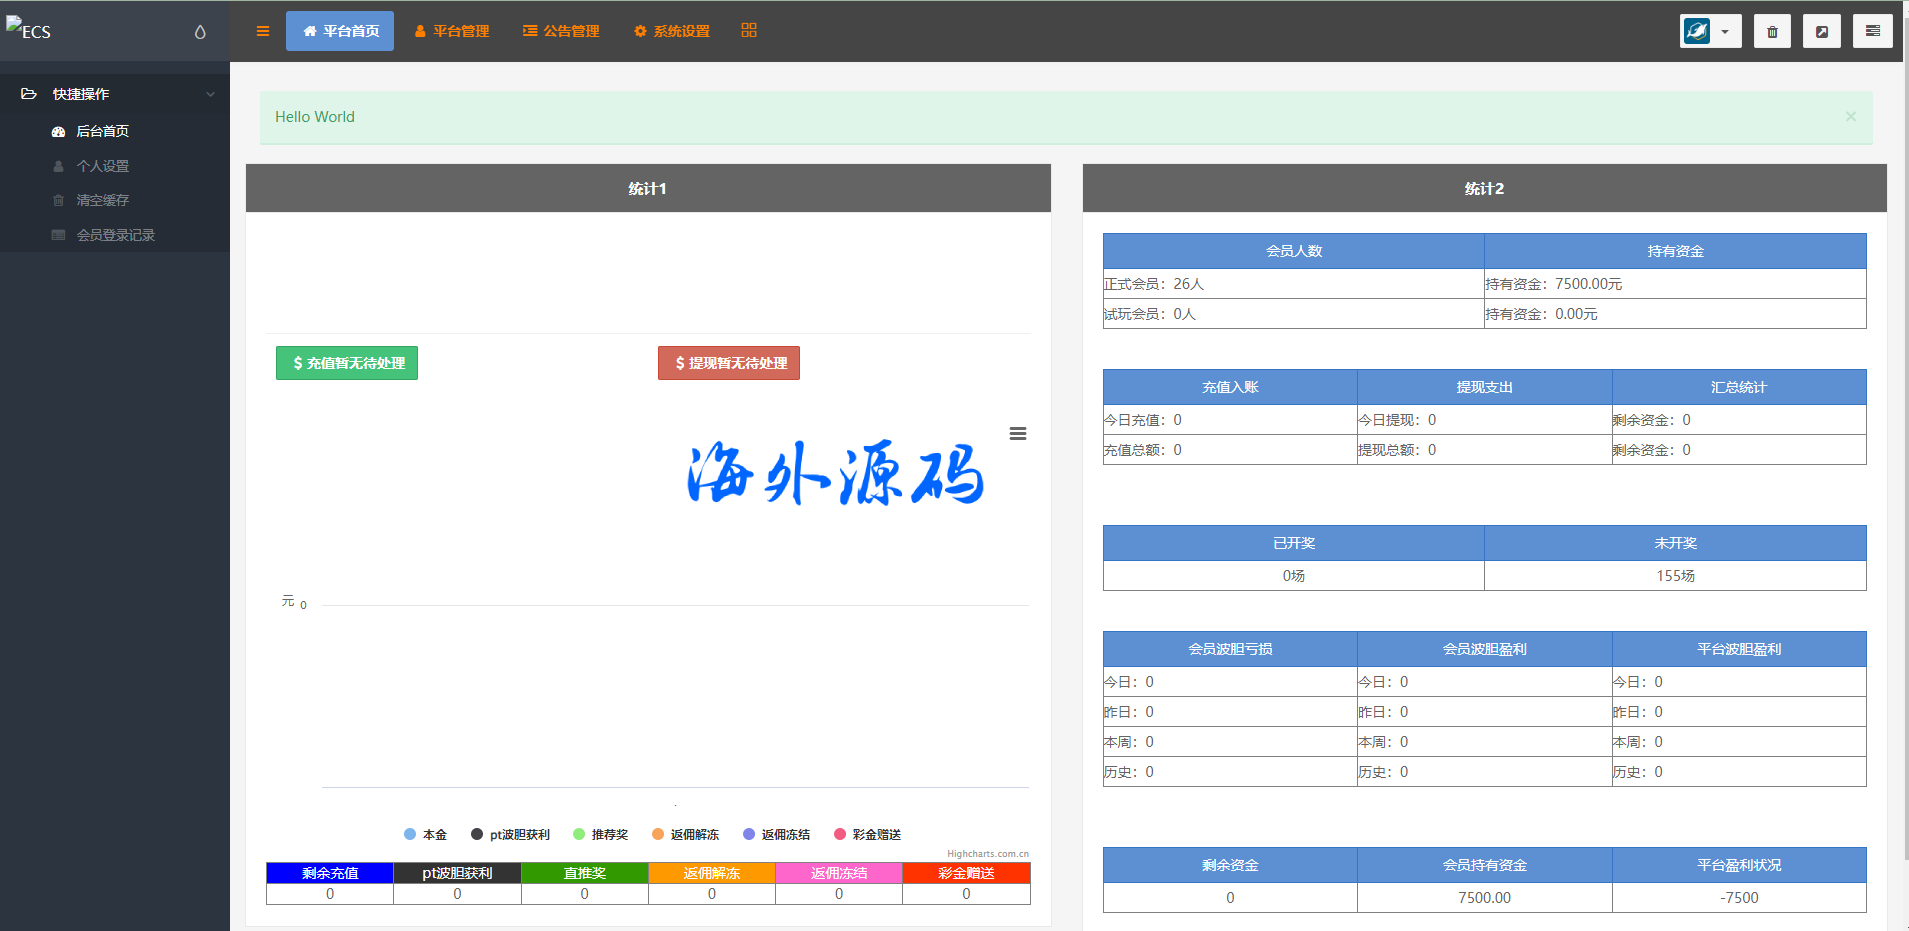Click the trash icon in top bar
Image resolution: width=1909 pixels, height=931 pixels.
click(1771, 32)
